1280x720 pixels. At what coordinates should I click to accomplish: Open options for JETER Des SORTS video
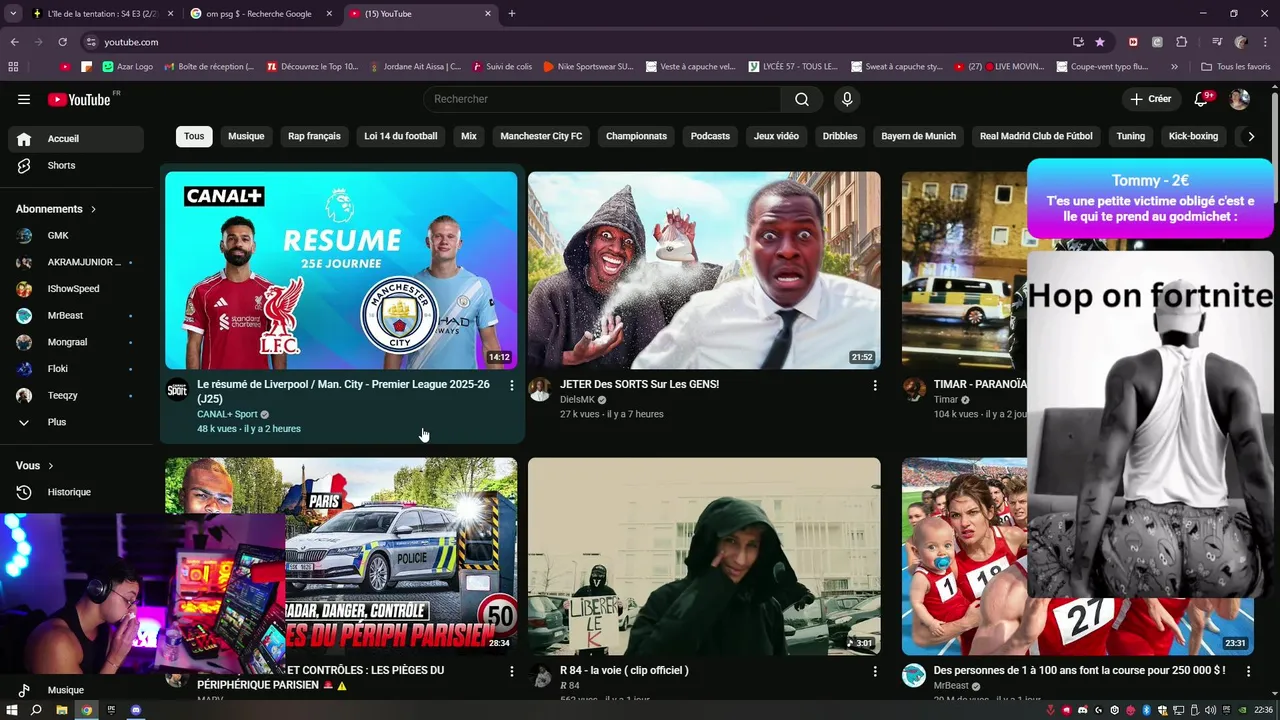tap(875, 385)
